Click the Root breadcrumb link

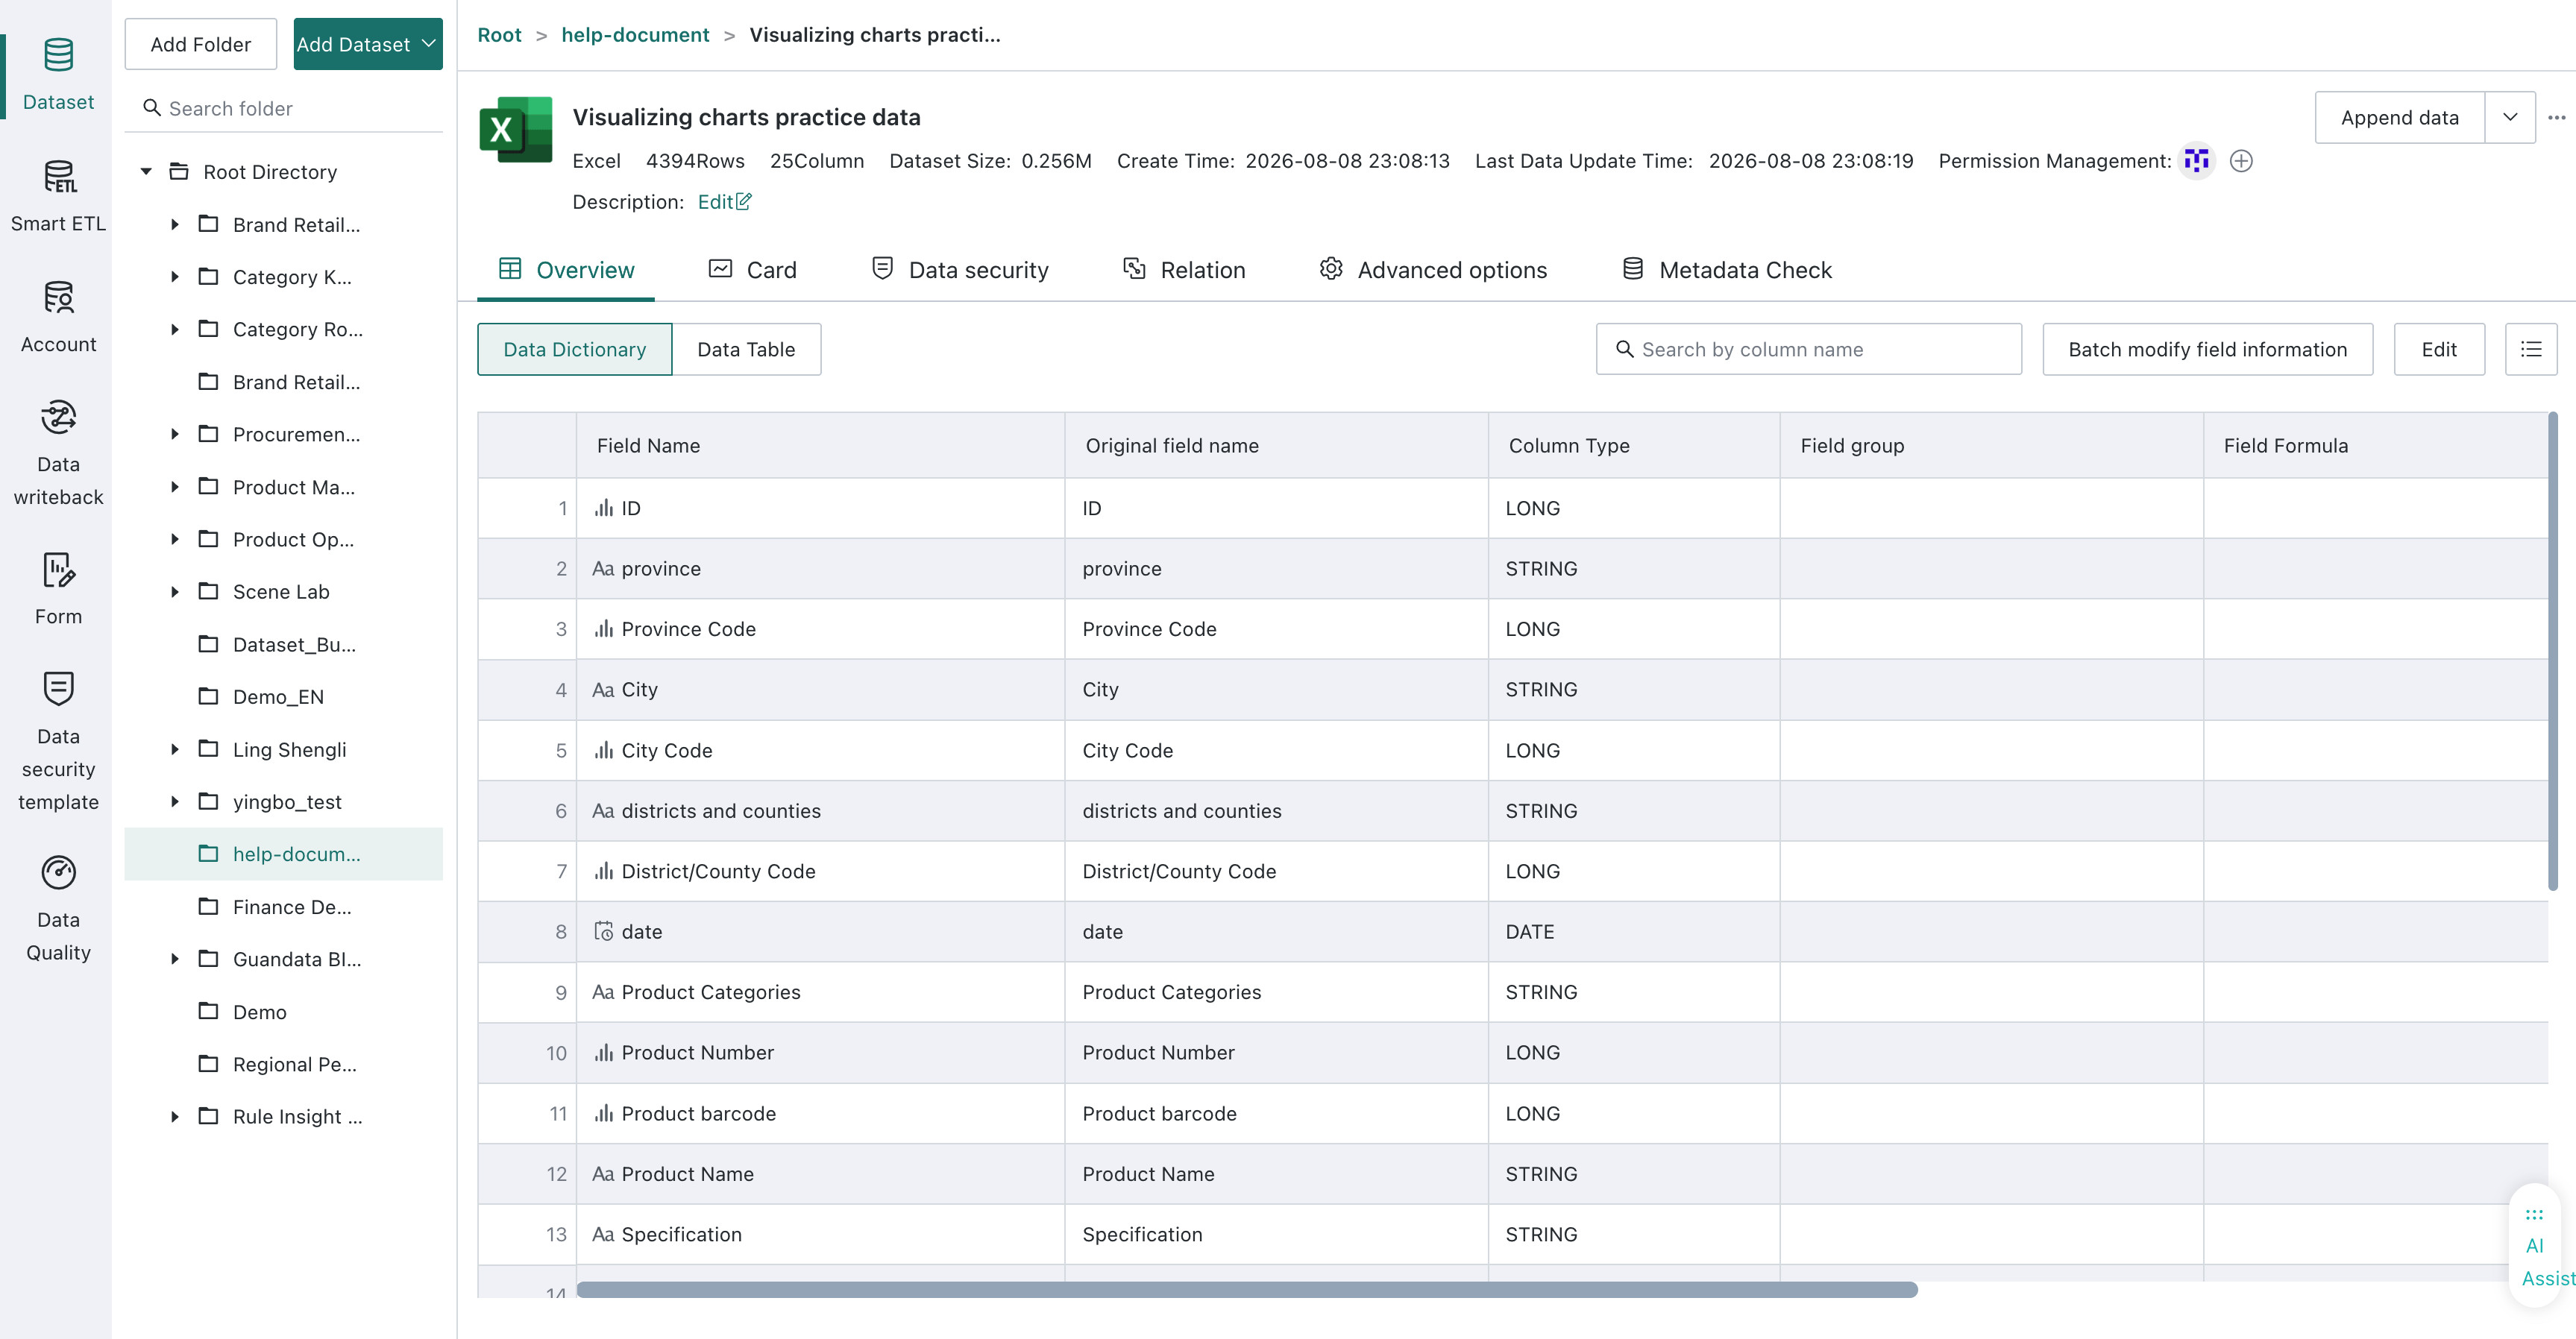(x=499, y=35)
